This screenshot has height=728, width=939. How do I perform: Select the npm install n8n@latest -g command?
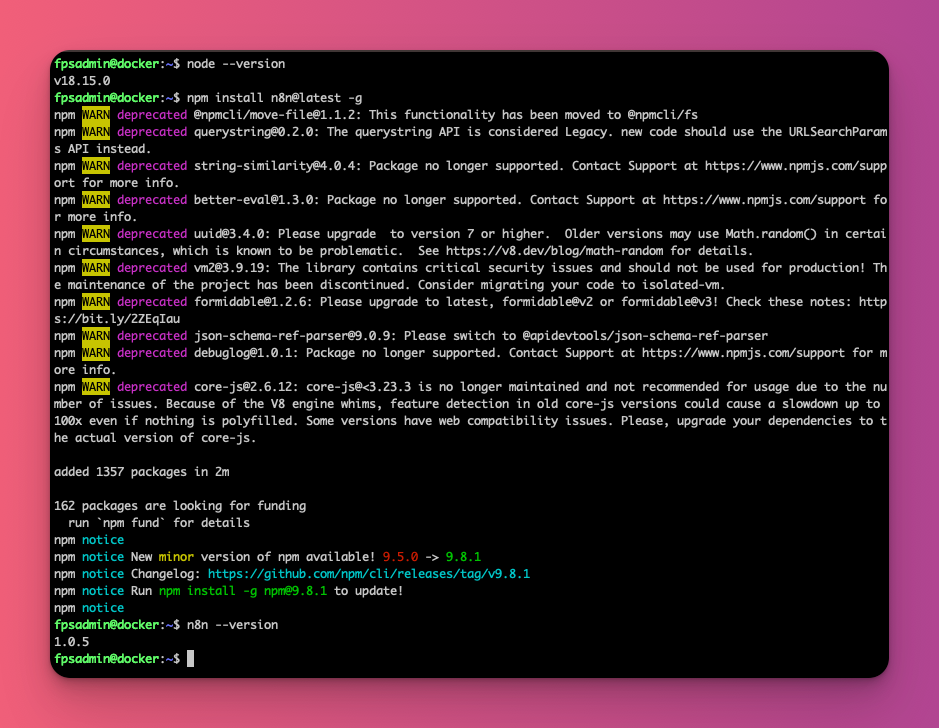(277, 97)
